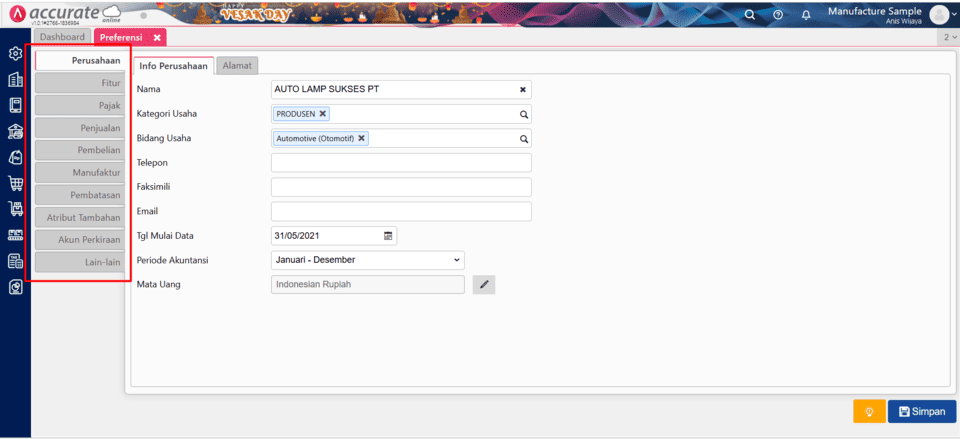Viewport: 960px width, 439px height.
Task: Click the Indonesian Rupiah currency field
Action: coord(367,285)
